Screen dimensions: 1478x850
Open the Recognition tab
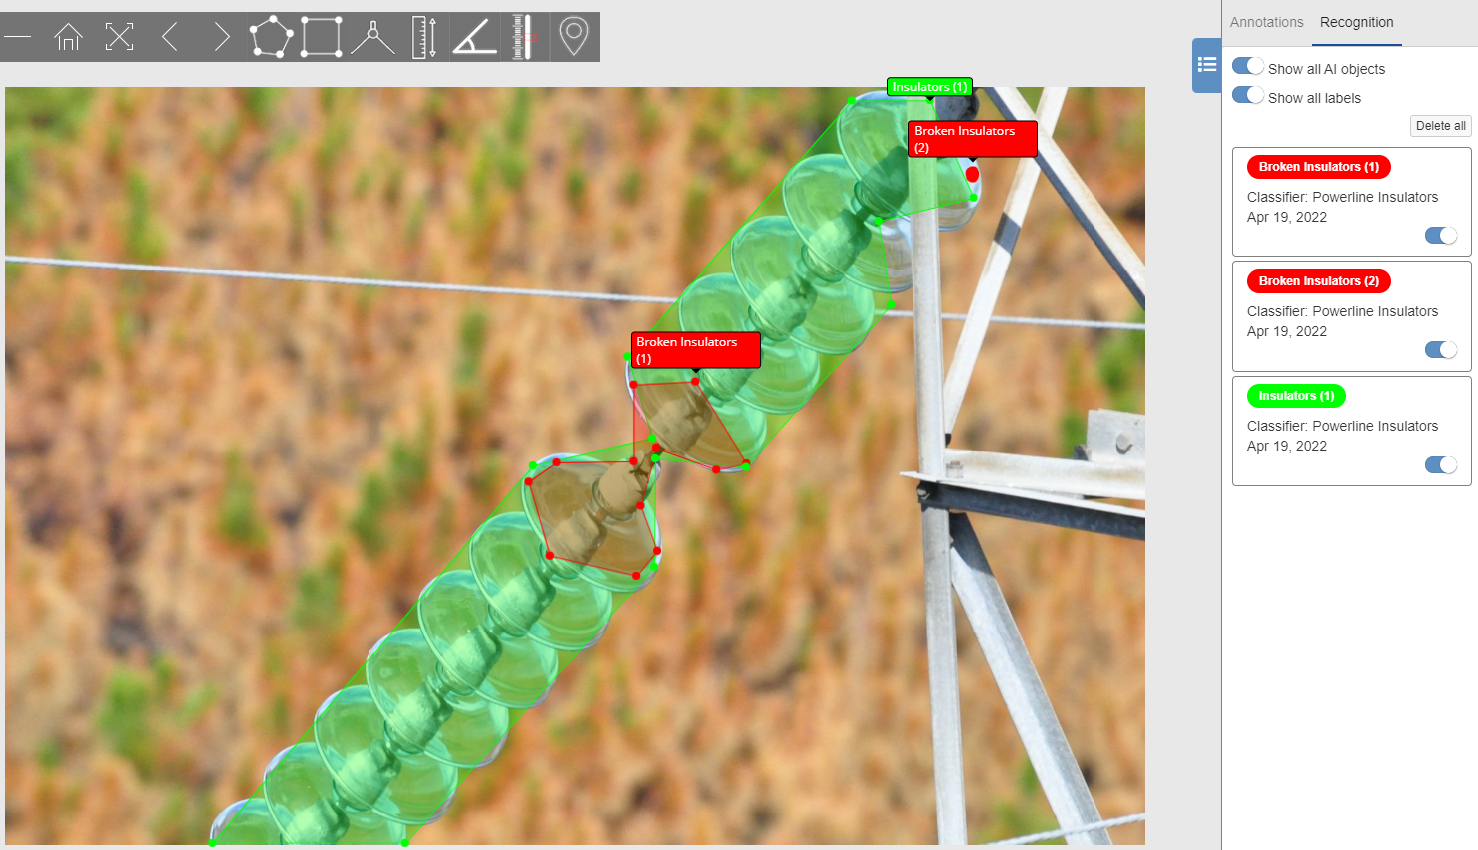1356,22
